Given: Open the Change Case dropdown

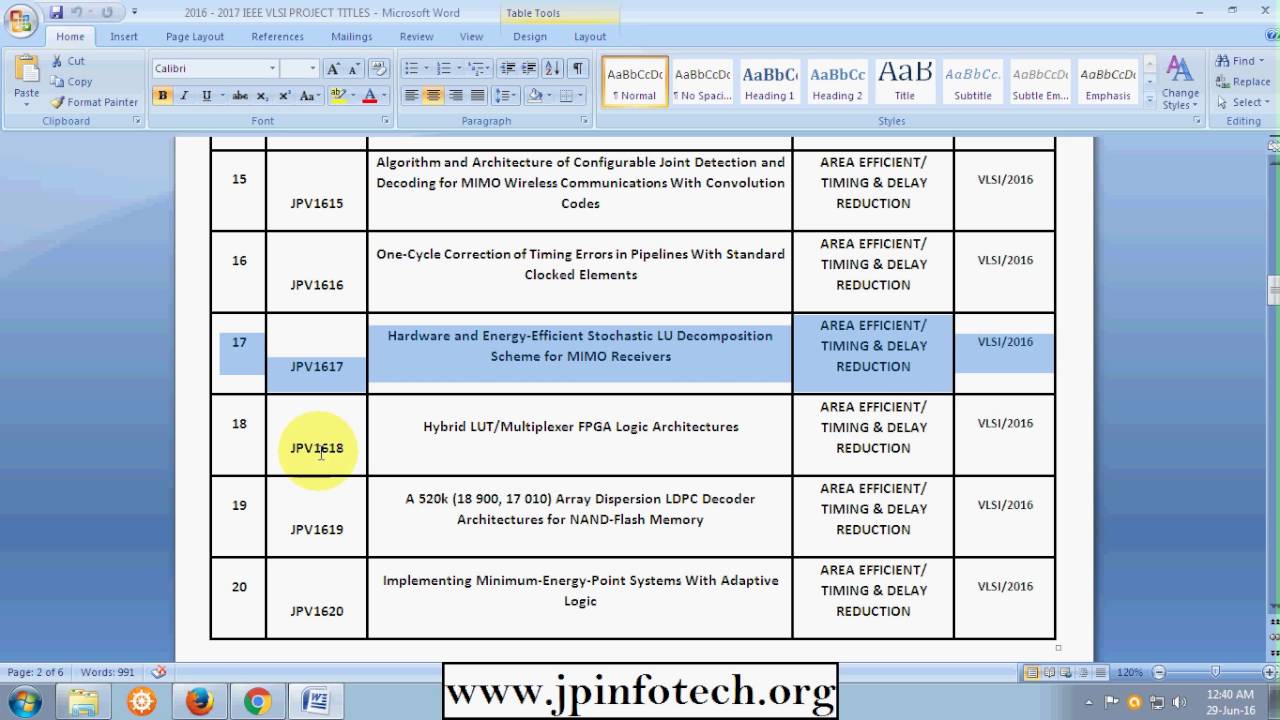Looking at the screenshot, I should coord(309,96).
